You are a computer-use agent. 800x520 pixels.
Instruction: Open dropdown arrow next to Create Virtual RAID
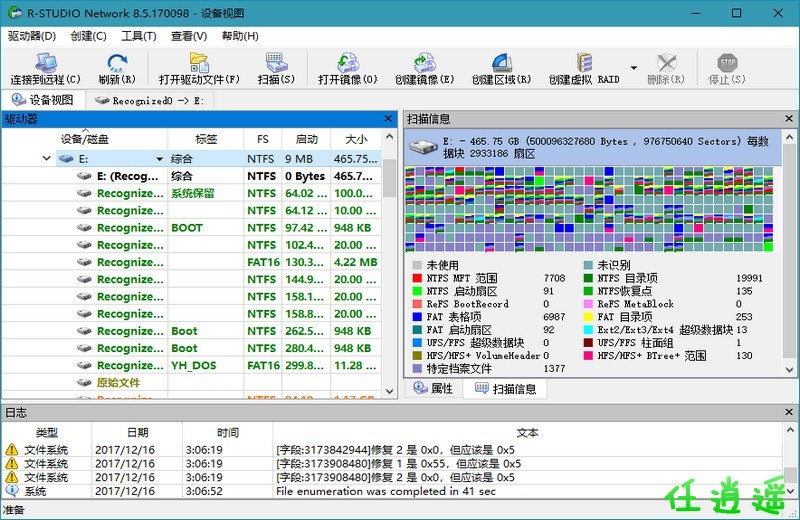[634, 68]
